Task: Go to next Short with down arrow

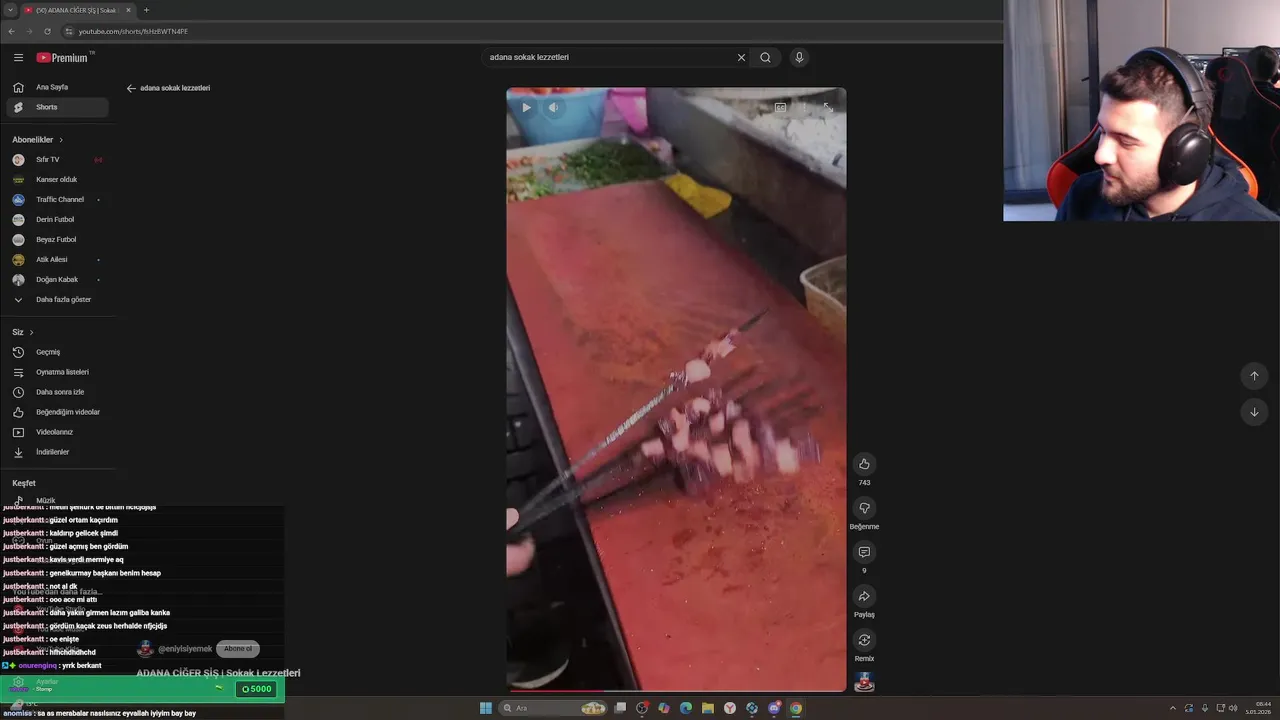Action: pyautogui.click(x=1254, y=412)
